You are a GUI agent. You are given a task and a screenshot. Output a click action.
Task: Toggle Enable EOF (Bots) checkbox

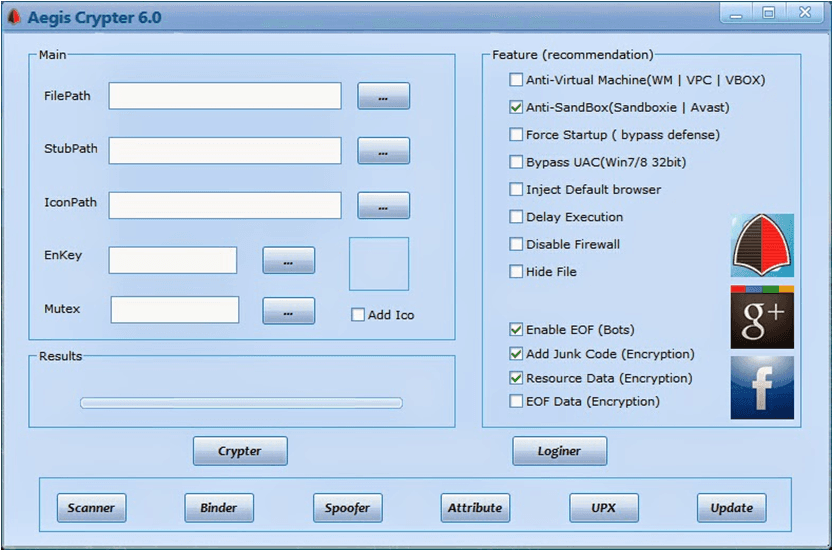click(x=516, y=329)
